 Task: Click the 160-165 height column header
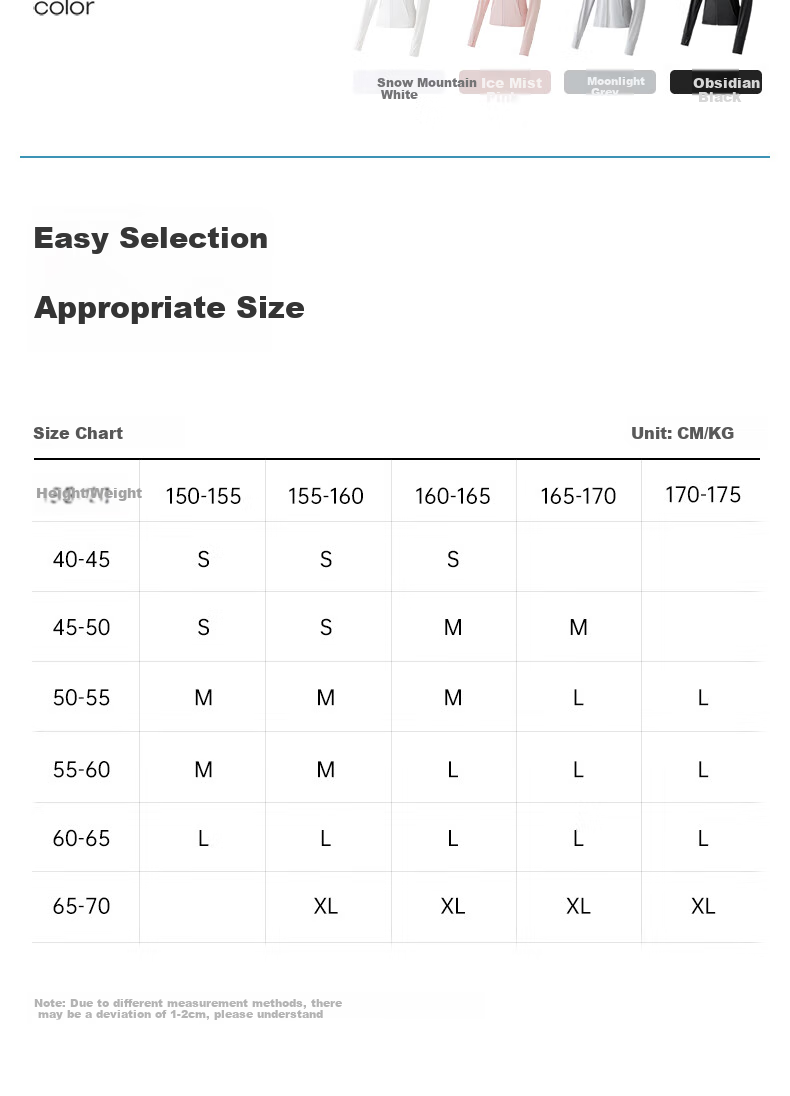point(453,496)
